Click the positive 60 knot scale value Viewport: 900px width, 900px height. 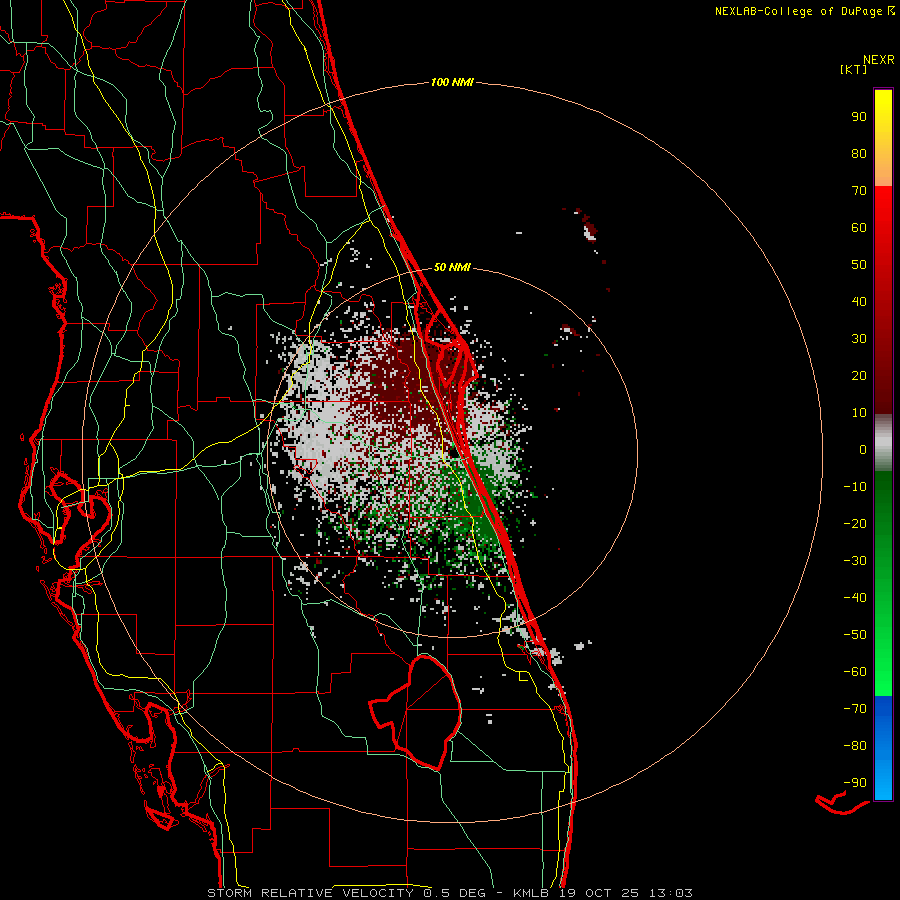(x=859, y=227)
